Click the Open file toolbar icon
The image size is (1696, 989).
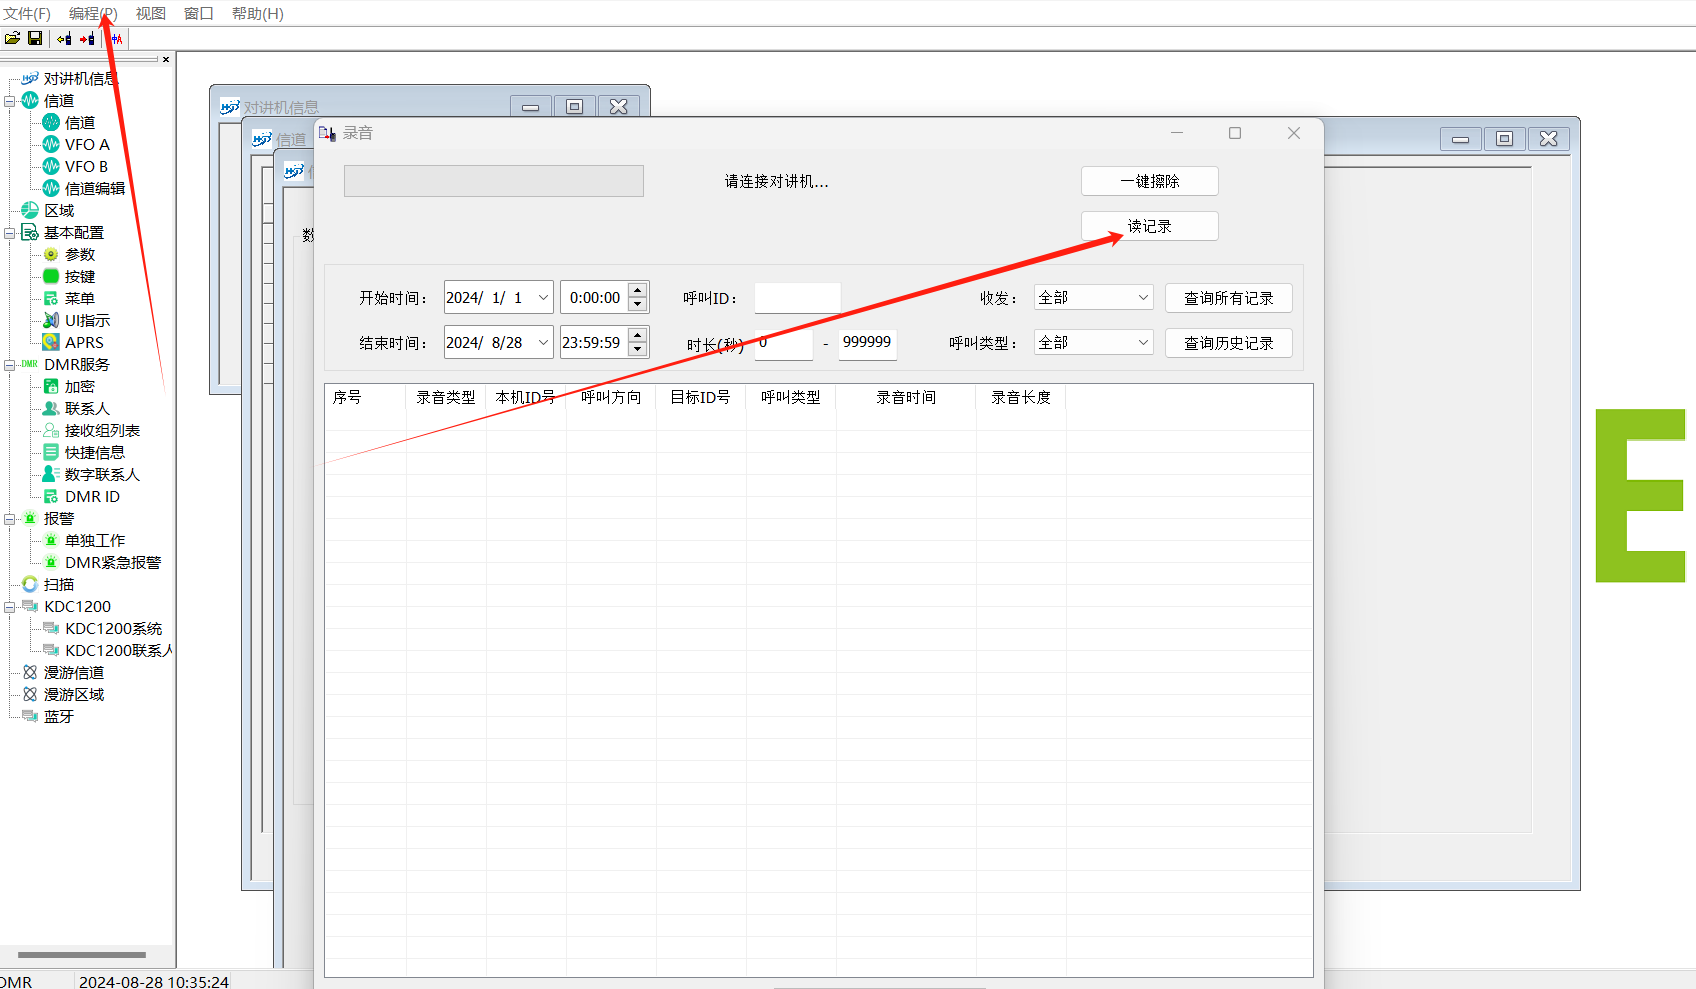[x=12, y=39]
